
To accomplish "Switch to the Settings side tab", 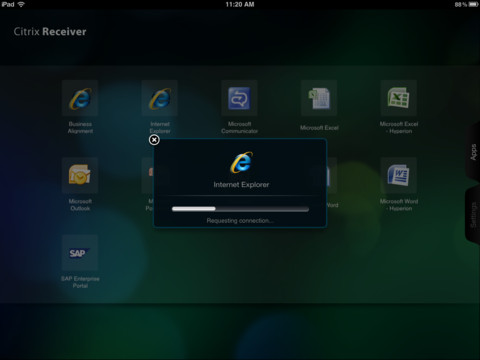I will (473, 216).
